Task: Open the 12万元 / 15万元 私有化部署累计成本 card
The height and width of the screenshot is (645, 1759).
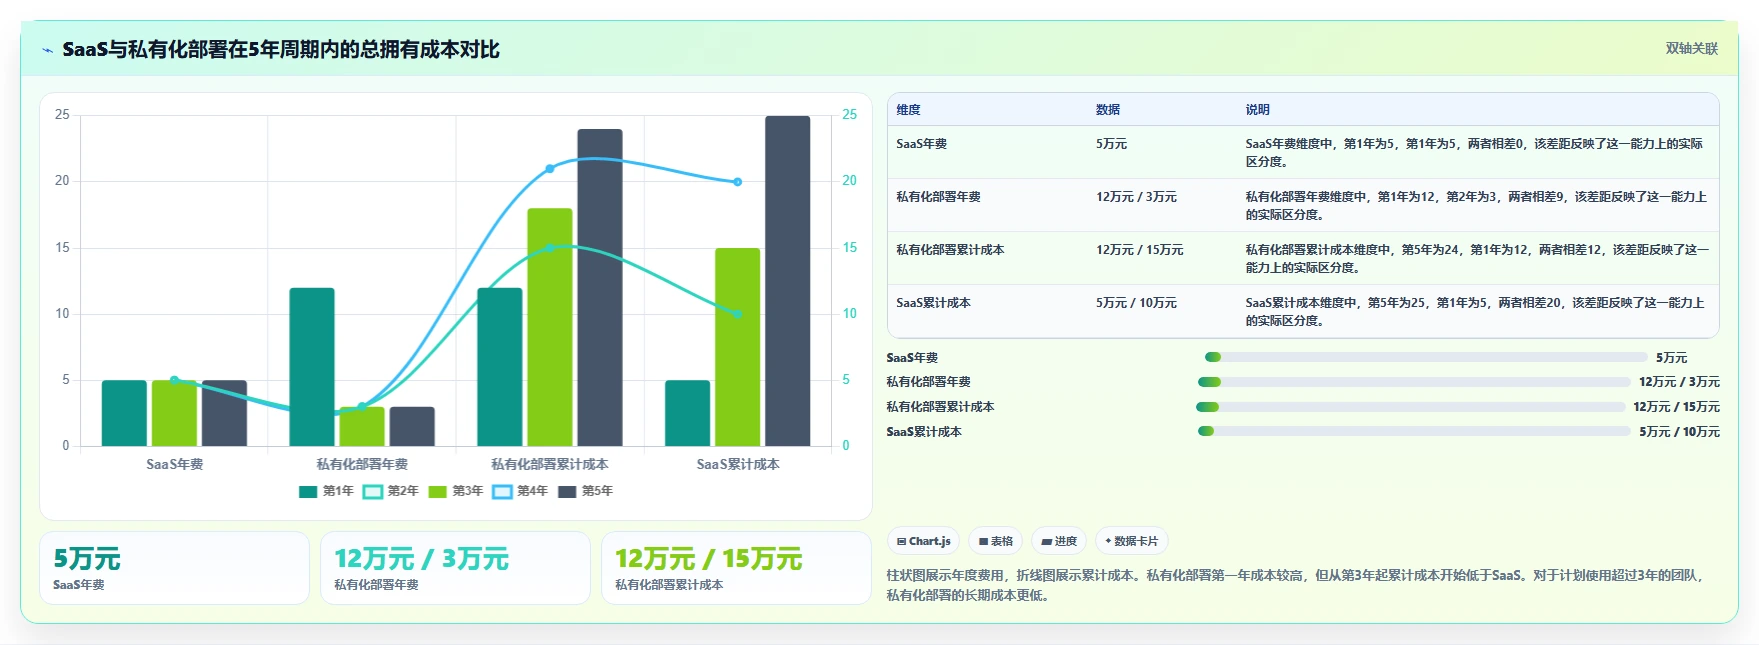Action: tap(736, 568)
